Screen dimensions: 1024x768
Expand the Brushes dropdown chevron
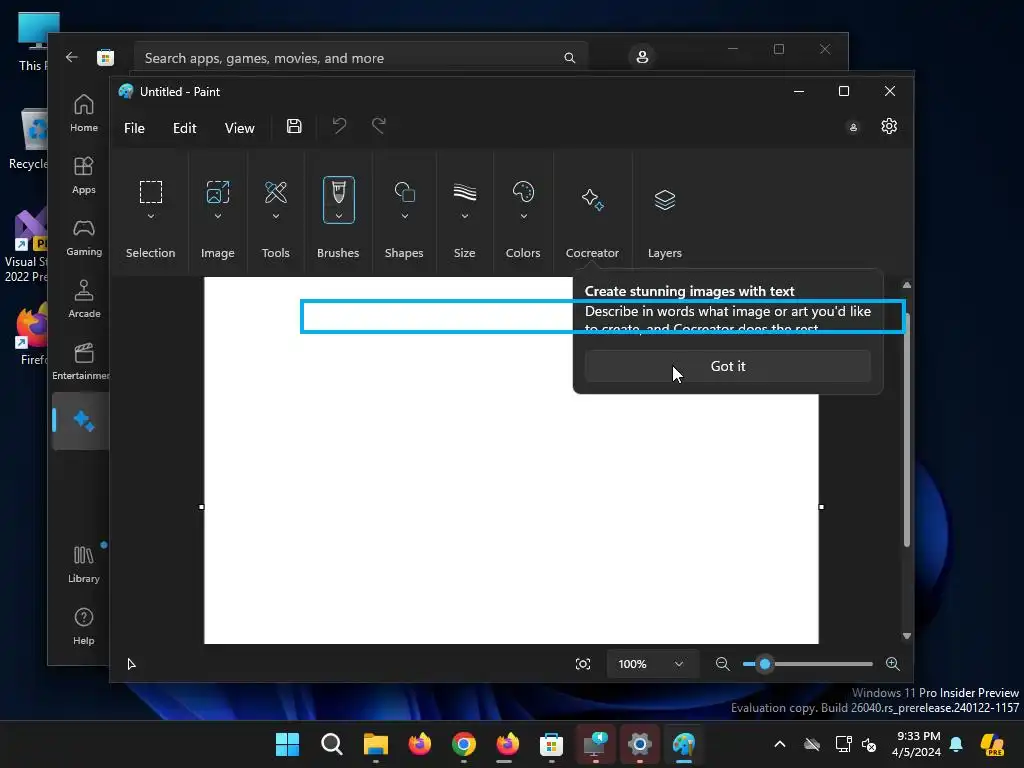pos(338,216)
